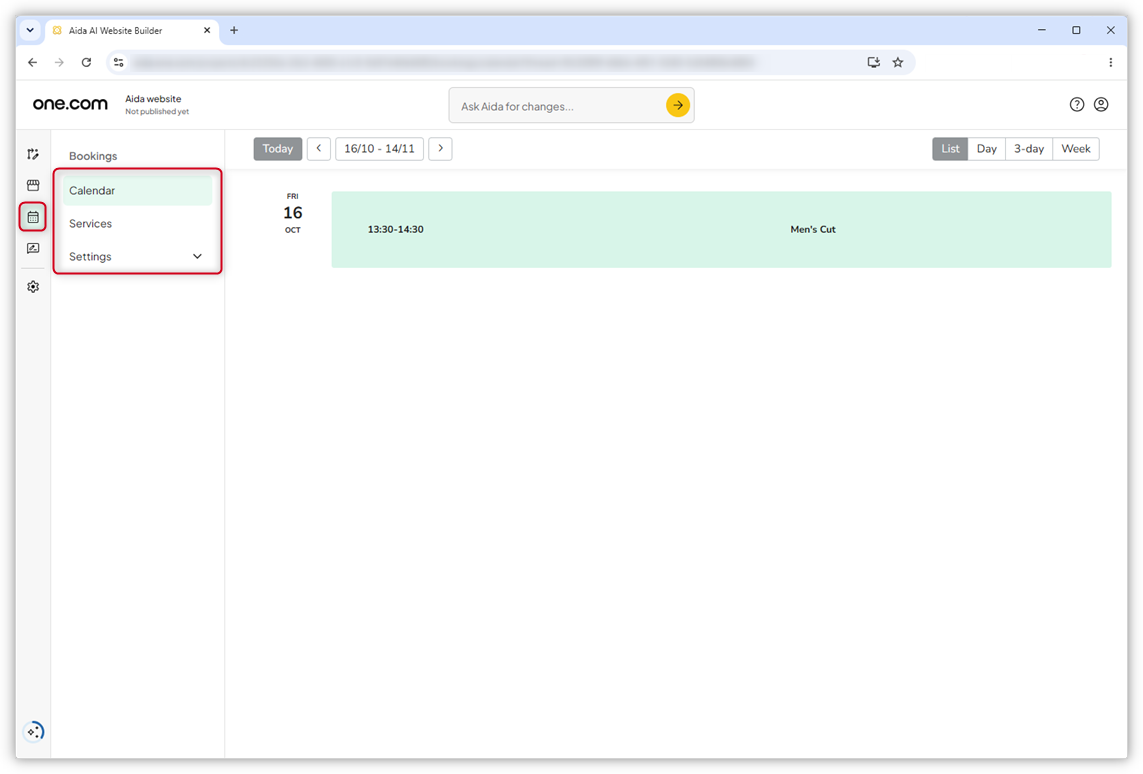Click the 13:30-14:30 booking time
1143x774 pixels.
click(395, 230)
